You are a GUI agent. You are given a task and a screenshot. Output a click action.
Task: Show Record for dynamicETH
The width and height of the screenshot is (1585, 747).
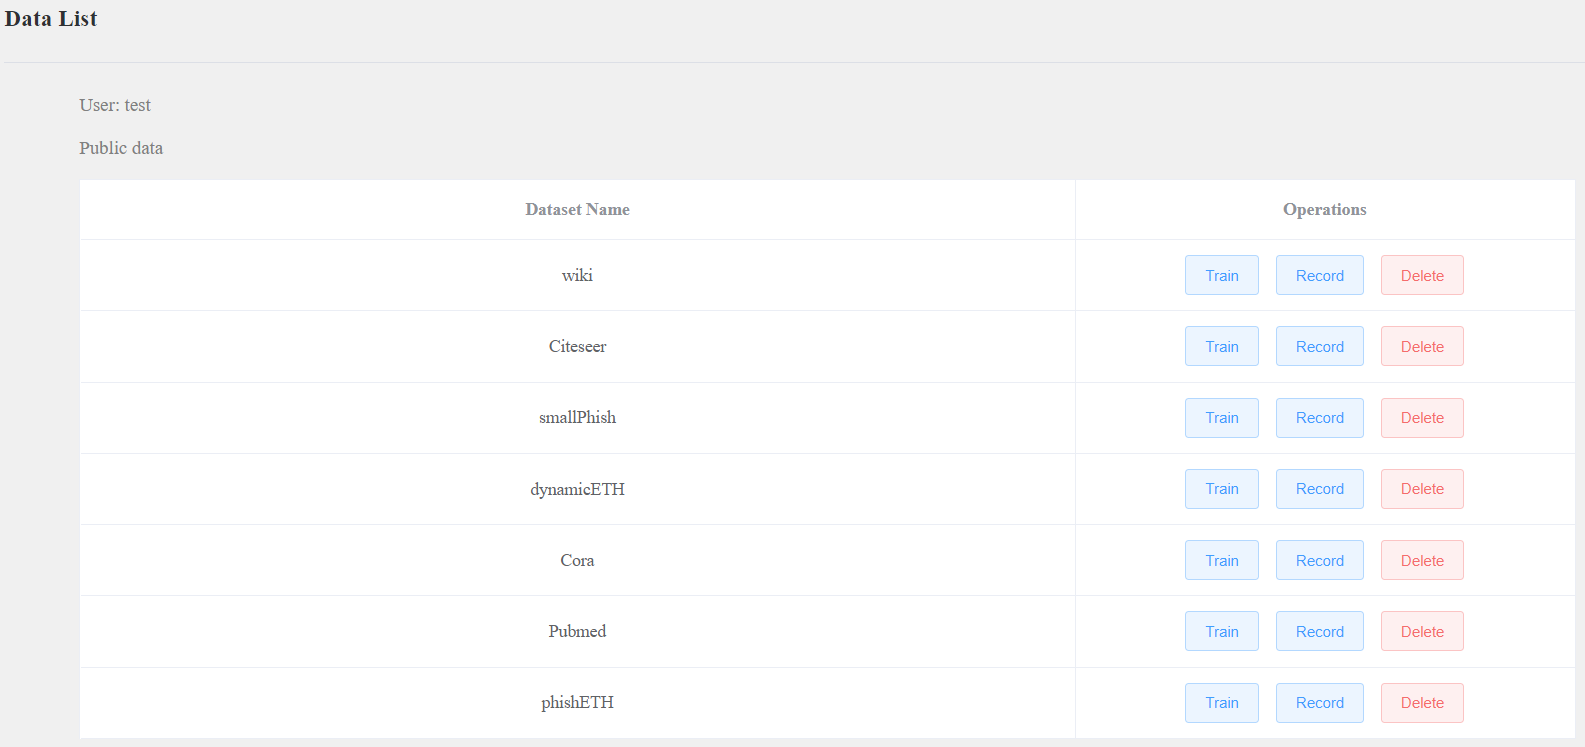[1319, 489]
